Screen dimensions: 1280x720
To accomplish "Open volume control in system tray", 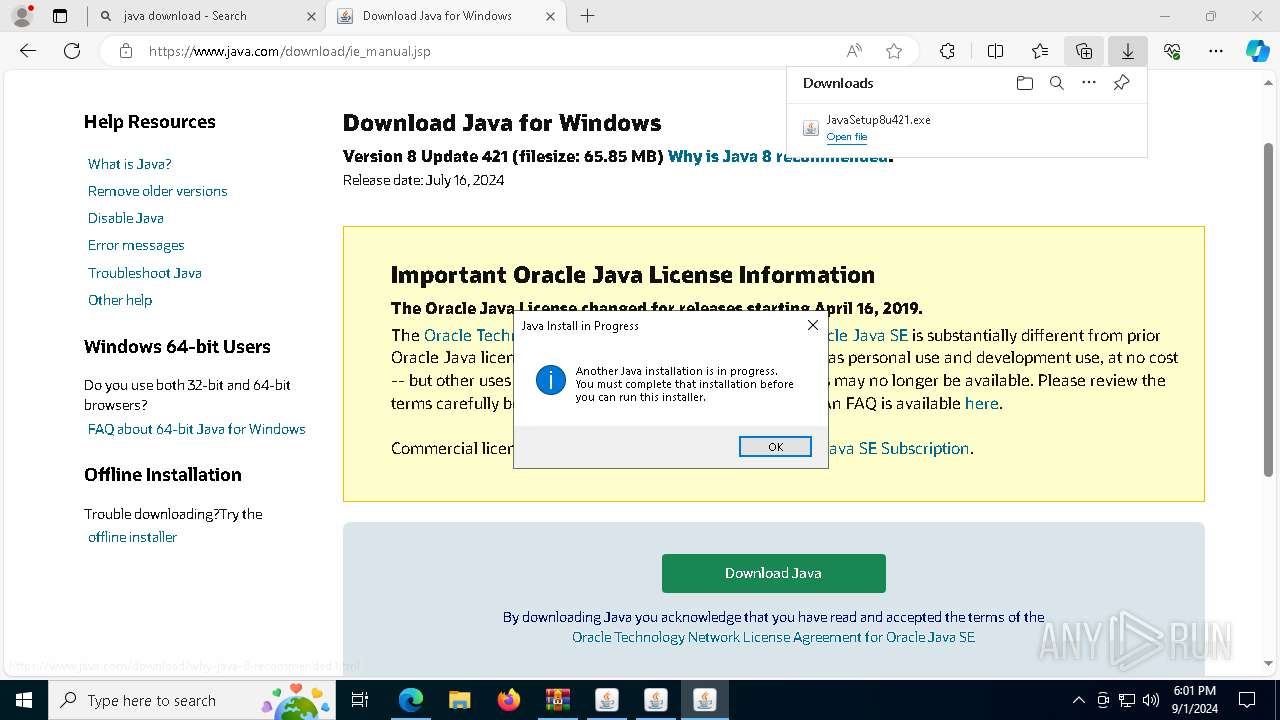I will coord(1151,700).
